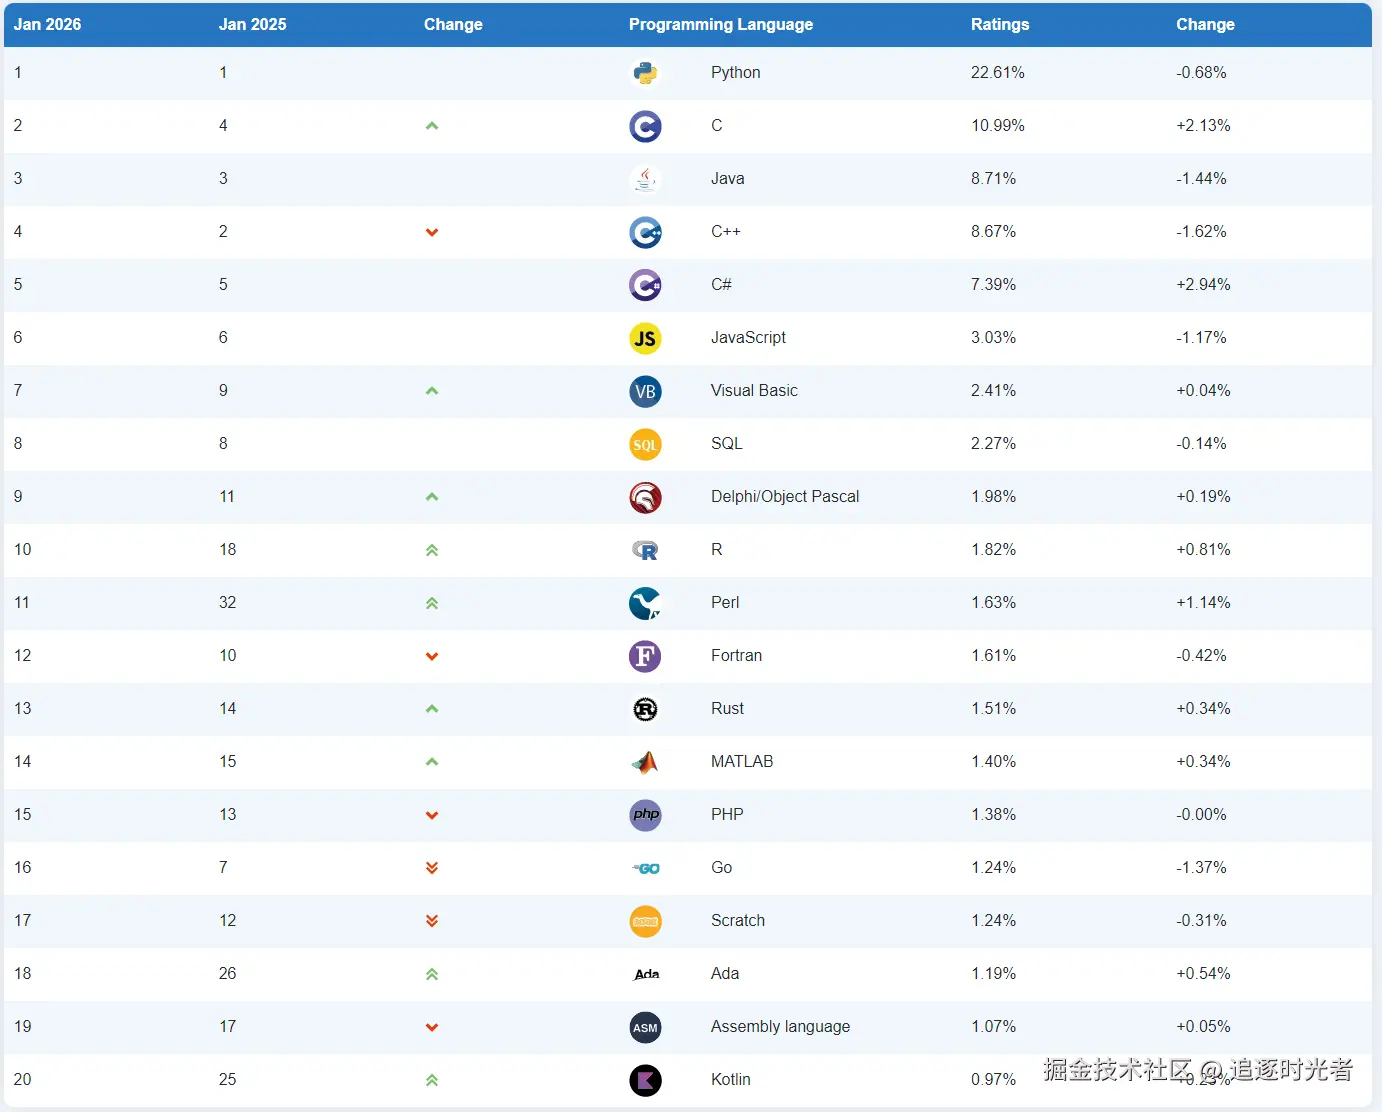Click the Java coffee cup icon
The image size is (1382, 1112).
[x=645, y=179]
